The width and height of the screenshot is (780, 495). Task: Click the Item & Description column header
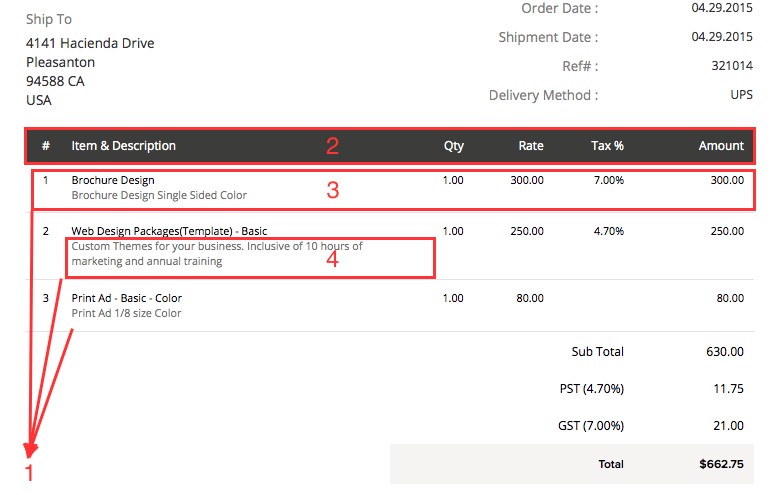coord(123,146)
